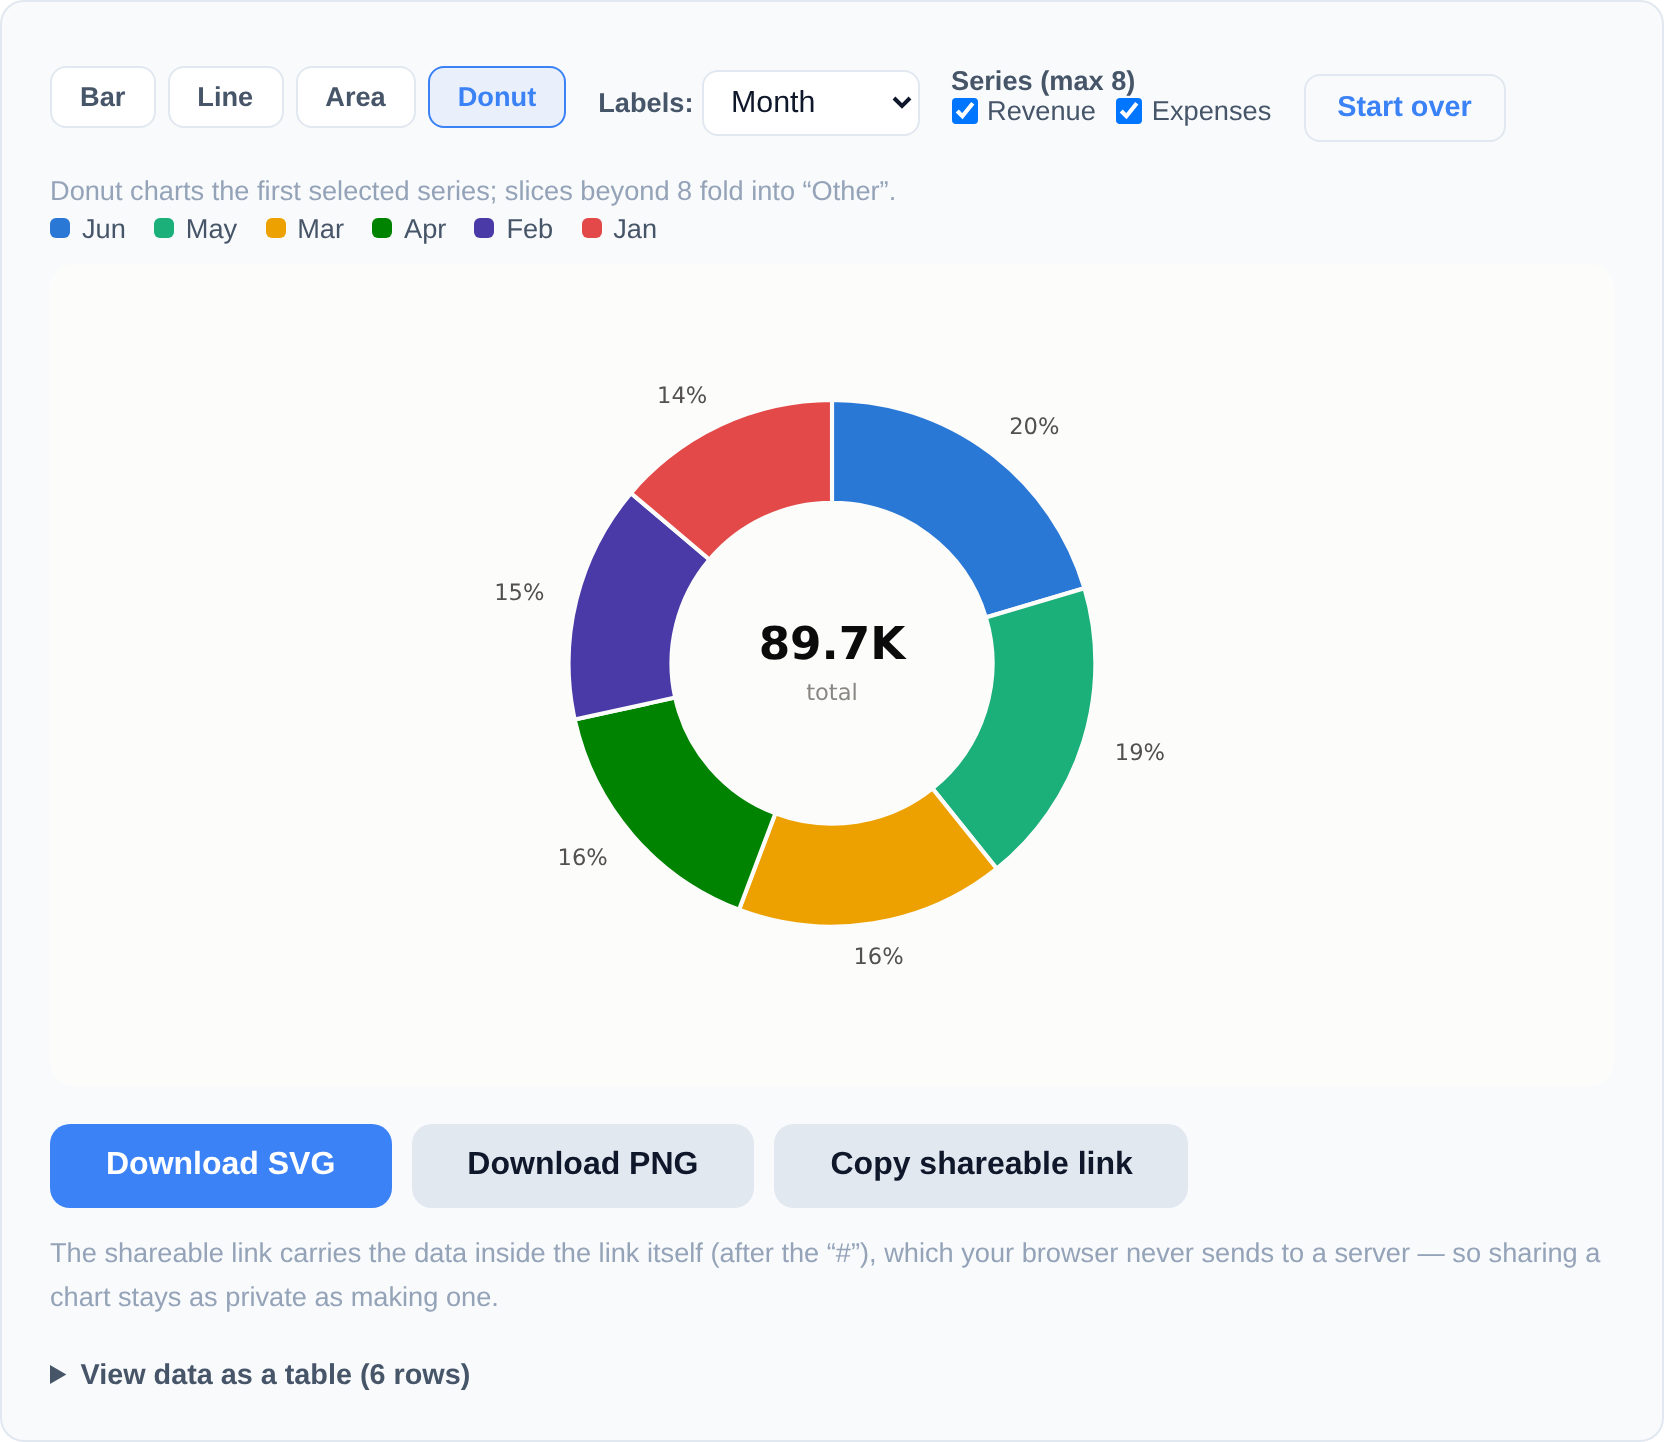Screen dimensions: 1664x1442
Task: Switch to the Area chart type
Action: point(356,97)
